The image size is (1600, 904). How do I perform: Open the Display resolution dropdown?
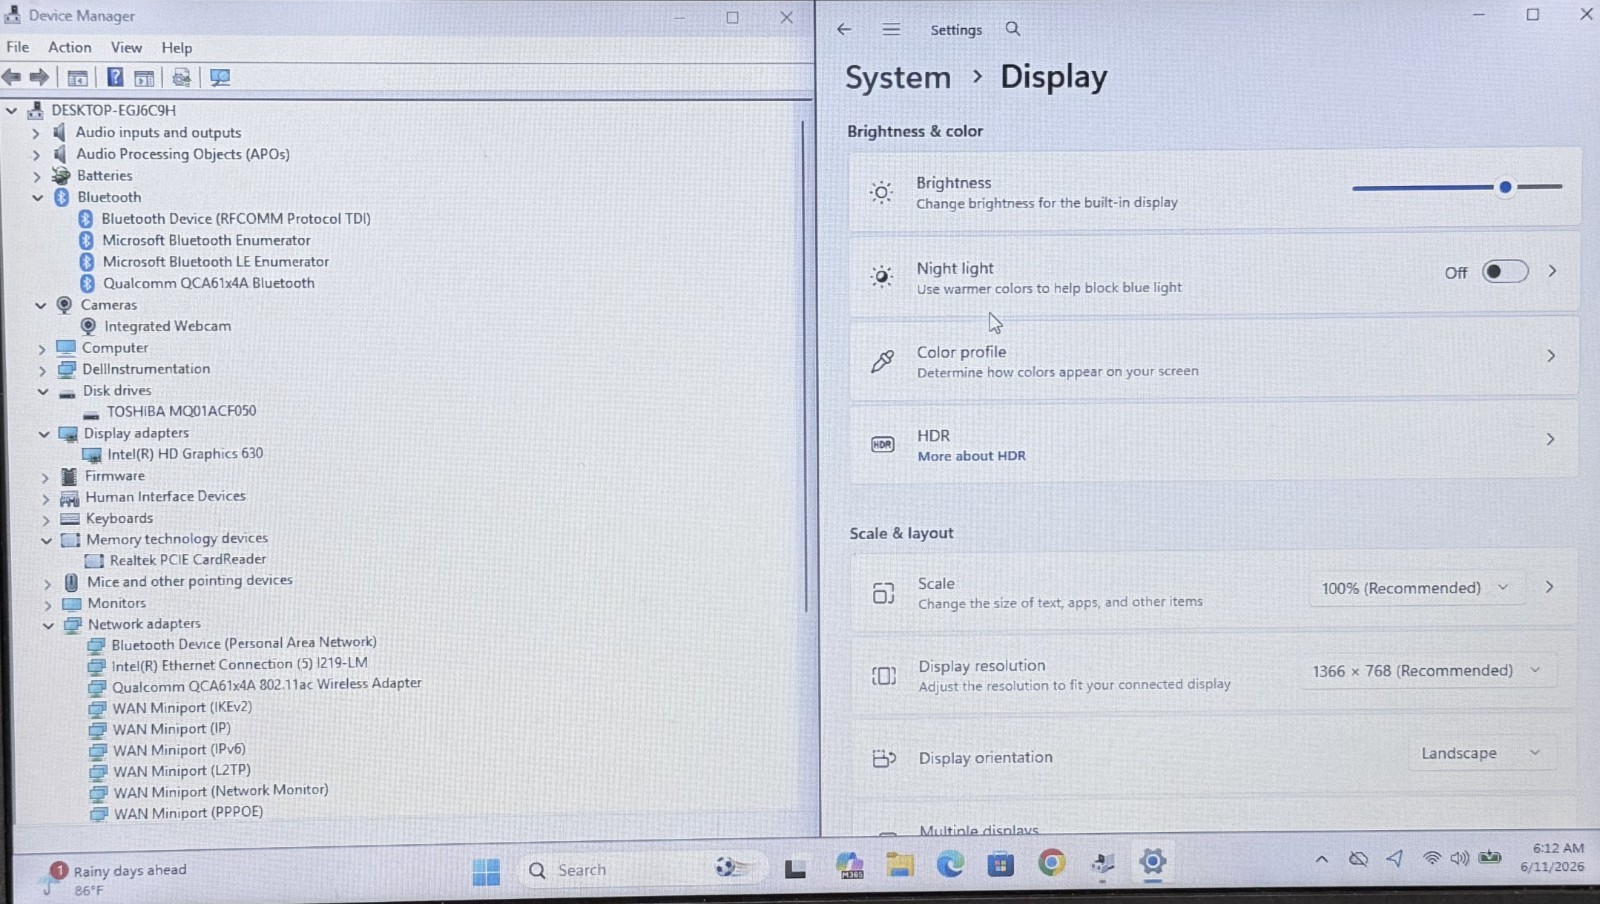(x=1429, y=671)
